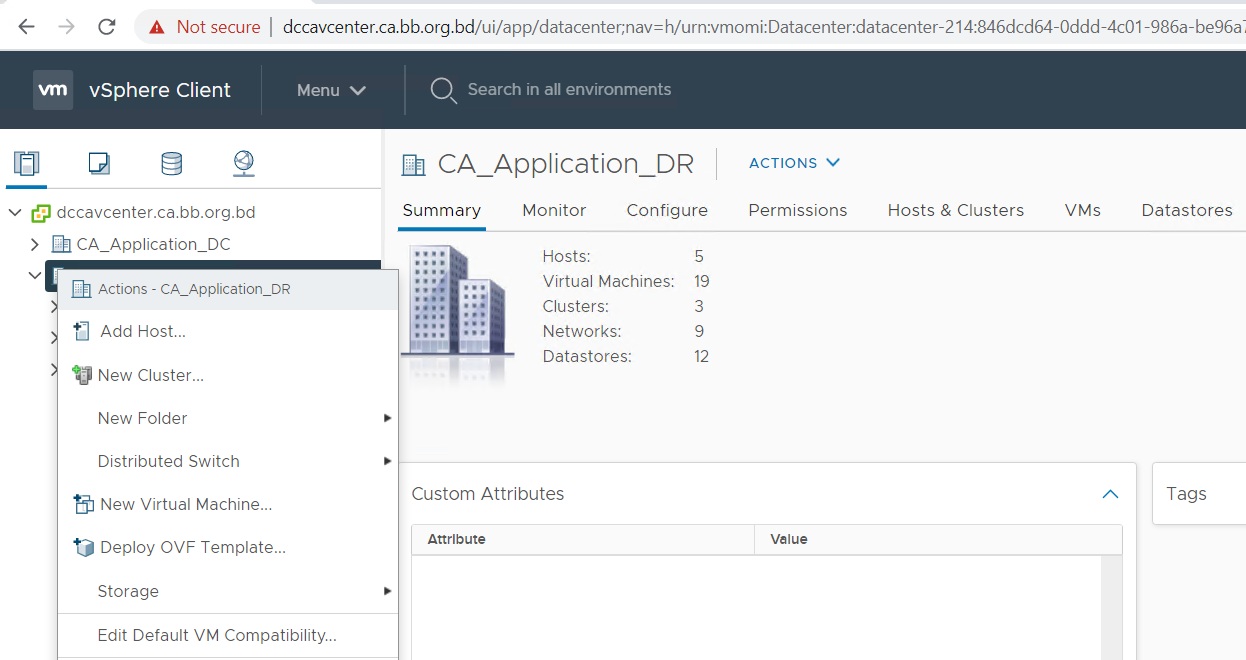Click the Search in all environments field

pyautogui.click(x=569, y=90)
